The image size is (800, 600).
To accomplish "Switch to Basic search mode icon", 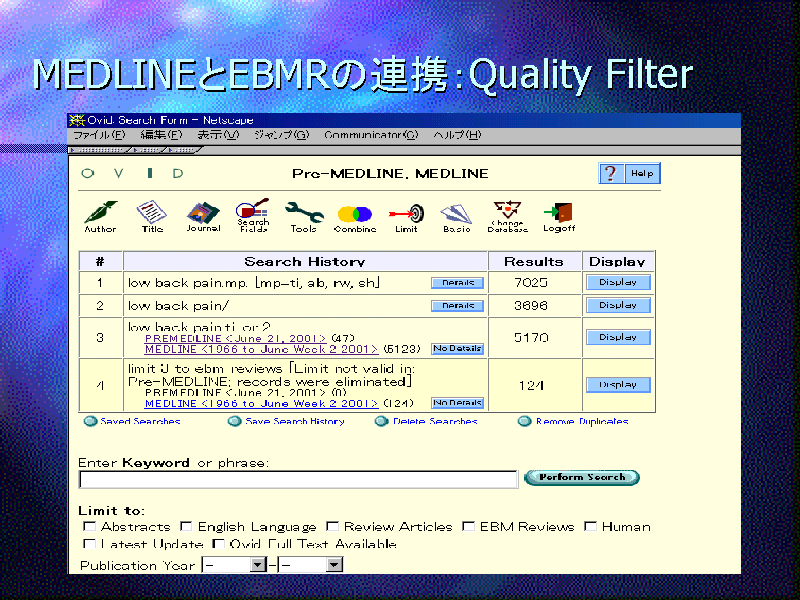I will pyautogui.click(x=457, y=214).
